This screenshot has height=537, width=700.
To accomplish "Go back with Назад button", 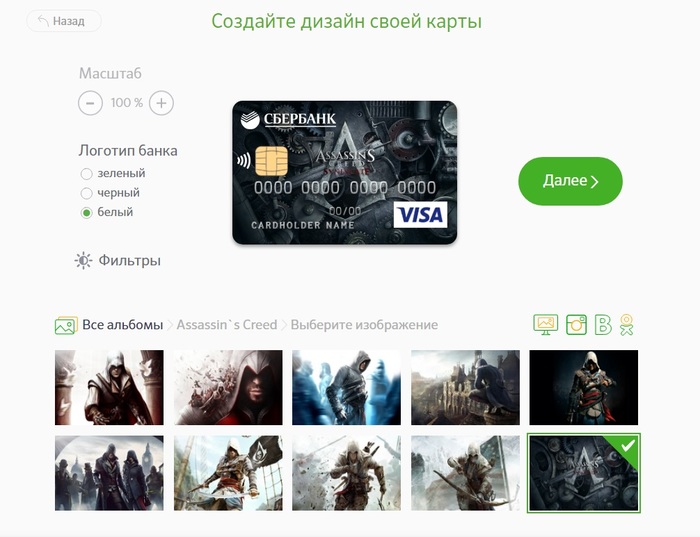I will tap(64, 21).
